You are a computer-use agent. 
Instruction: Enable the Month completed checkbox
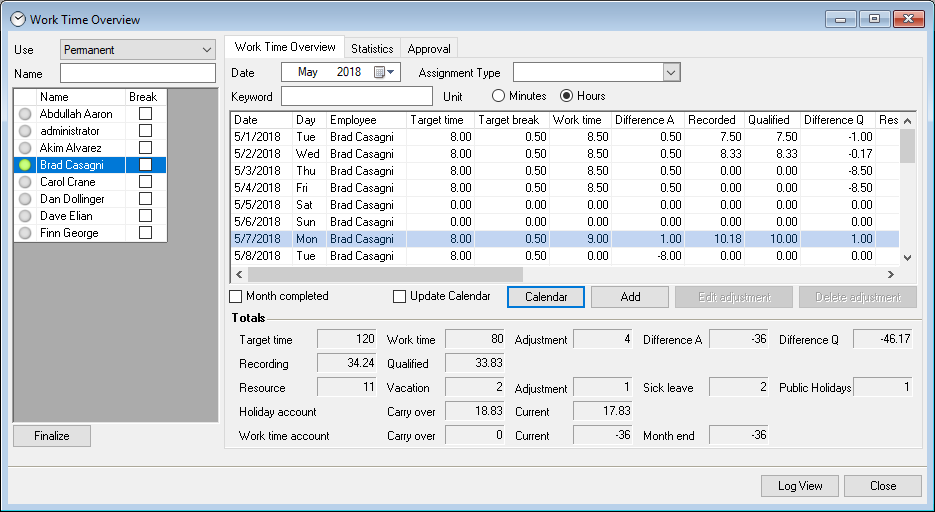click(236, 296)
